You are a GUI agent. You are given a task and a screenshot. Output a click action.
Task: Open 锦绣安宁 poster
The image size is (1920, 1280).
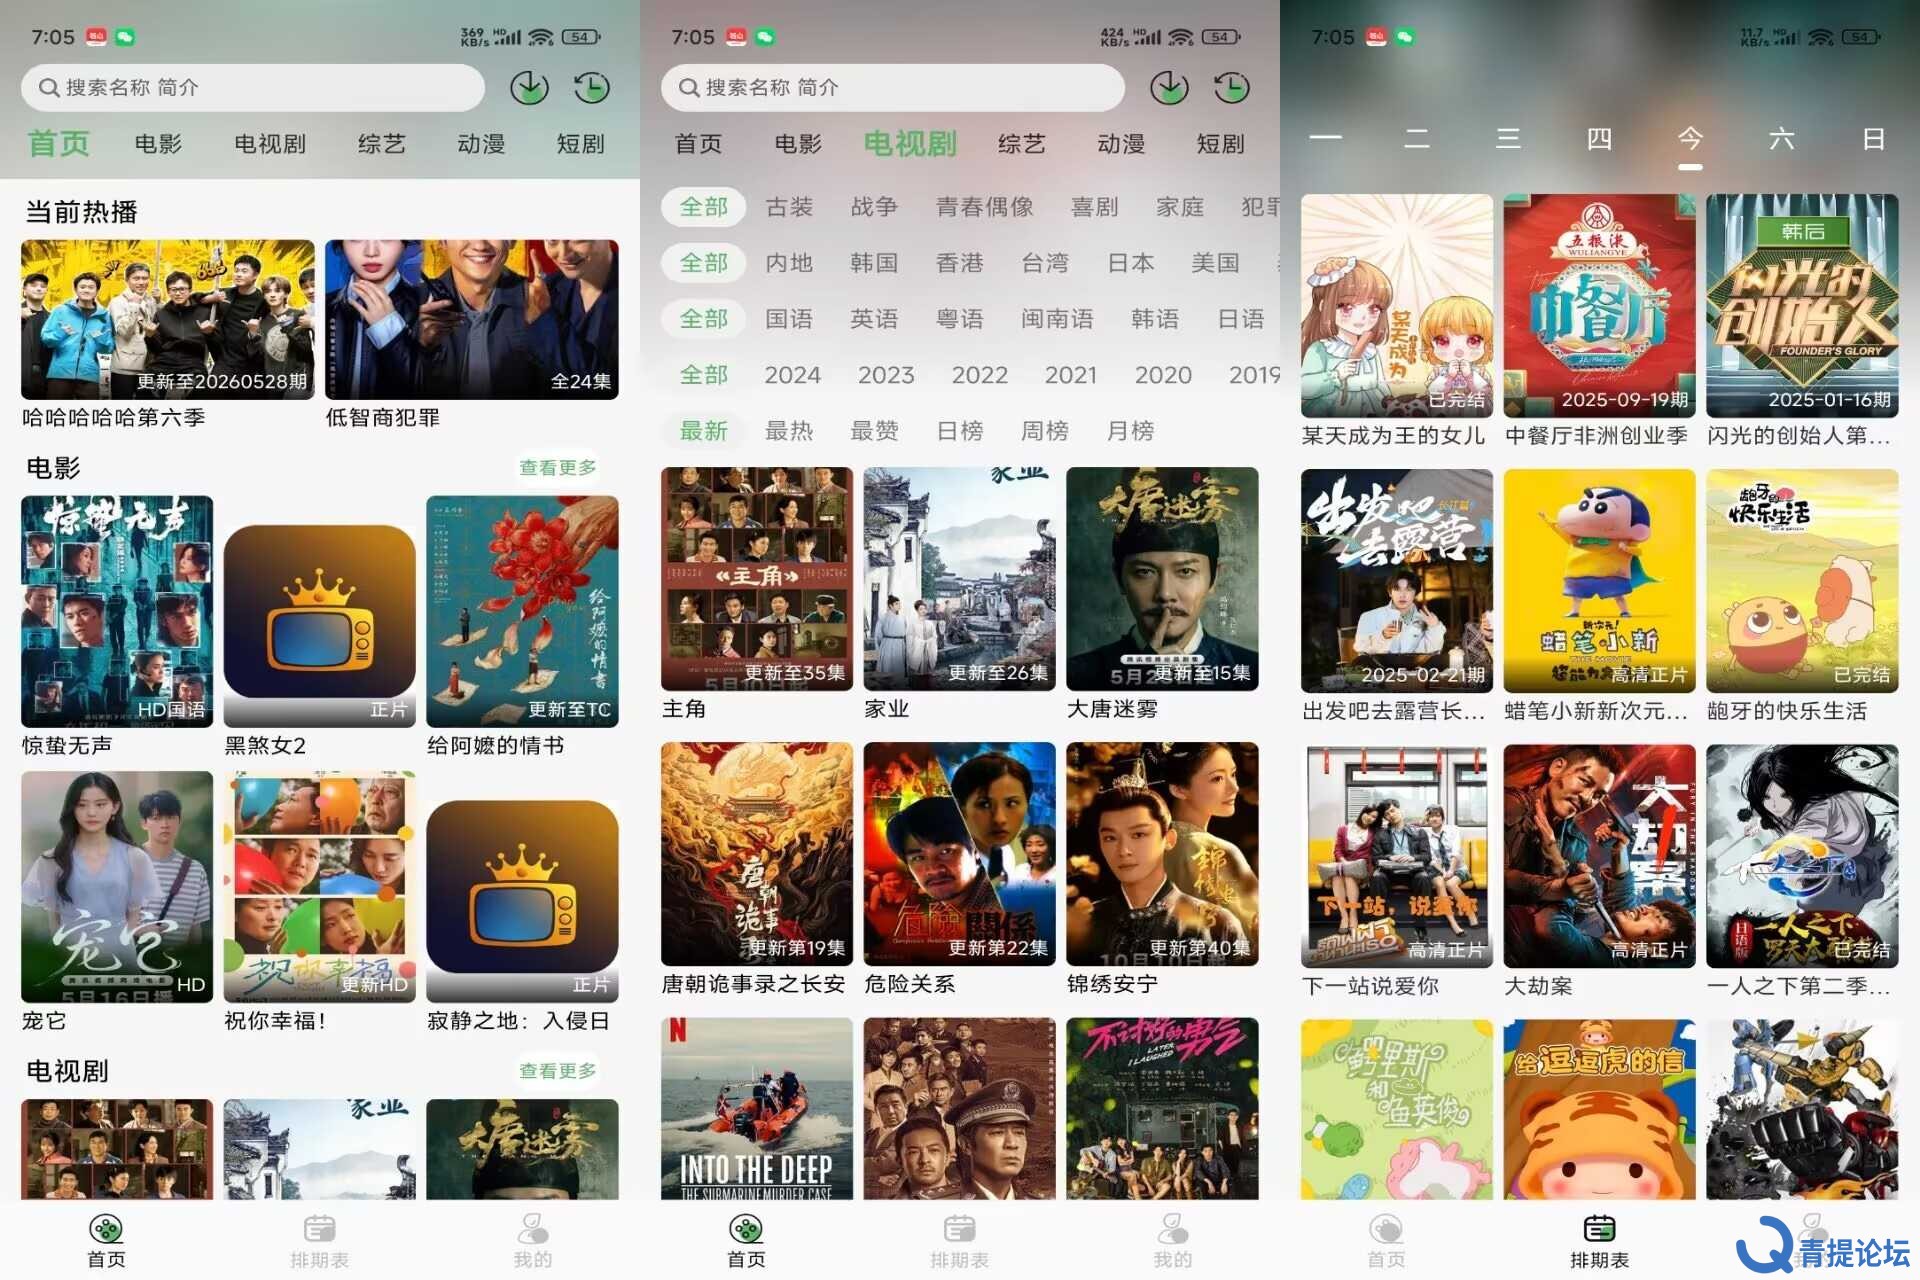(1162, 854)
